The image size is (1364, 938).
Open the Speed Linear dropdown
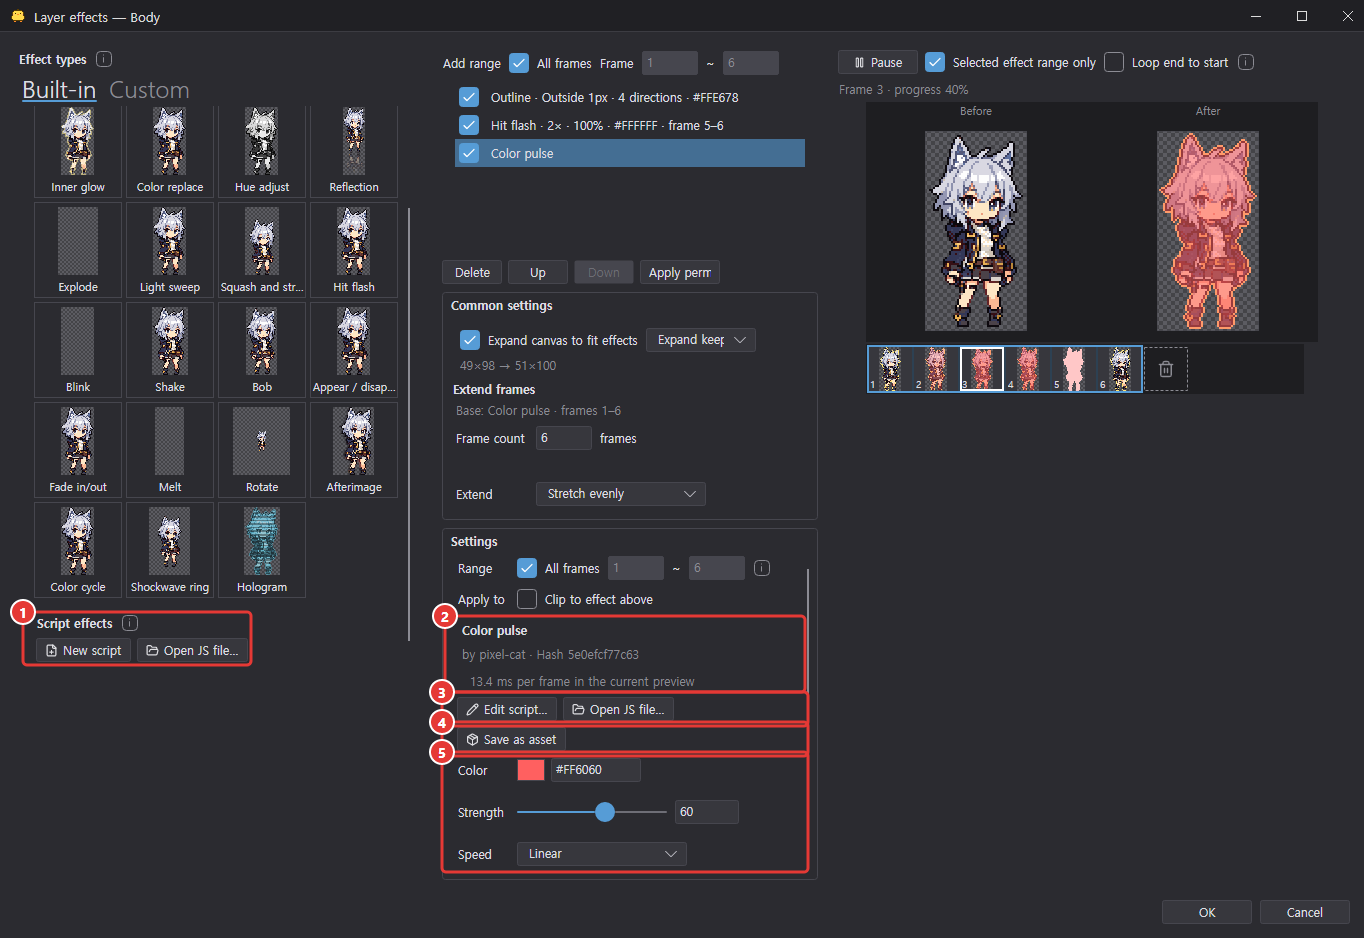coord(602,854)
